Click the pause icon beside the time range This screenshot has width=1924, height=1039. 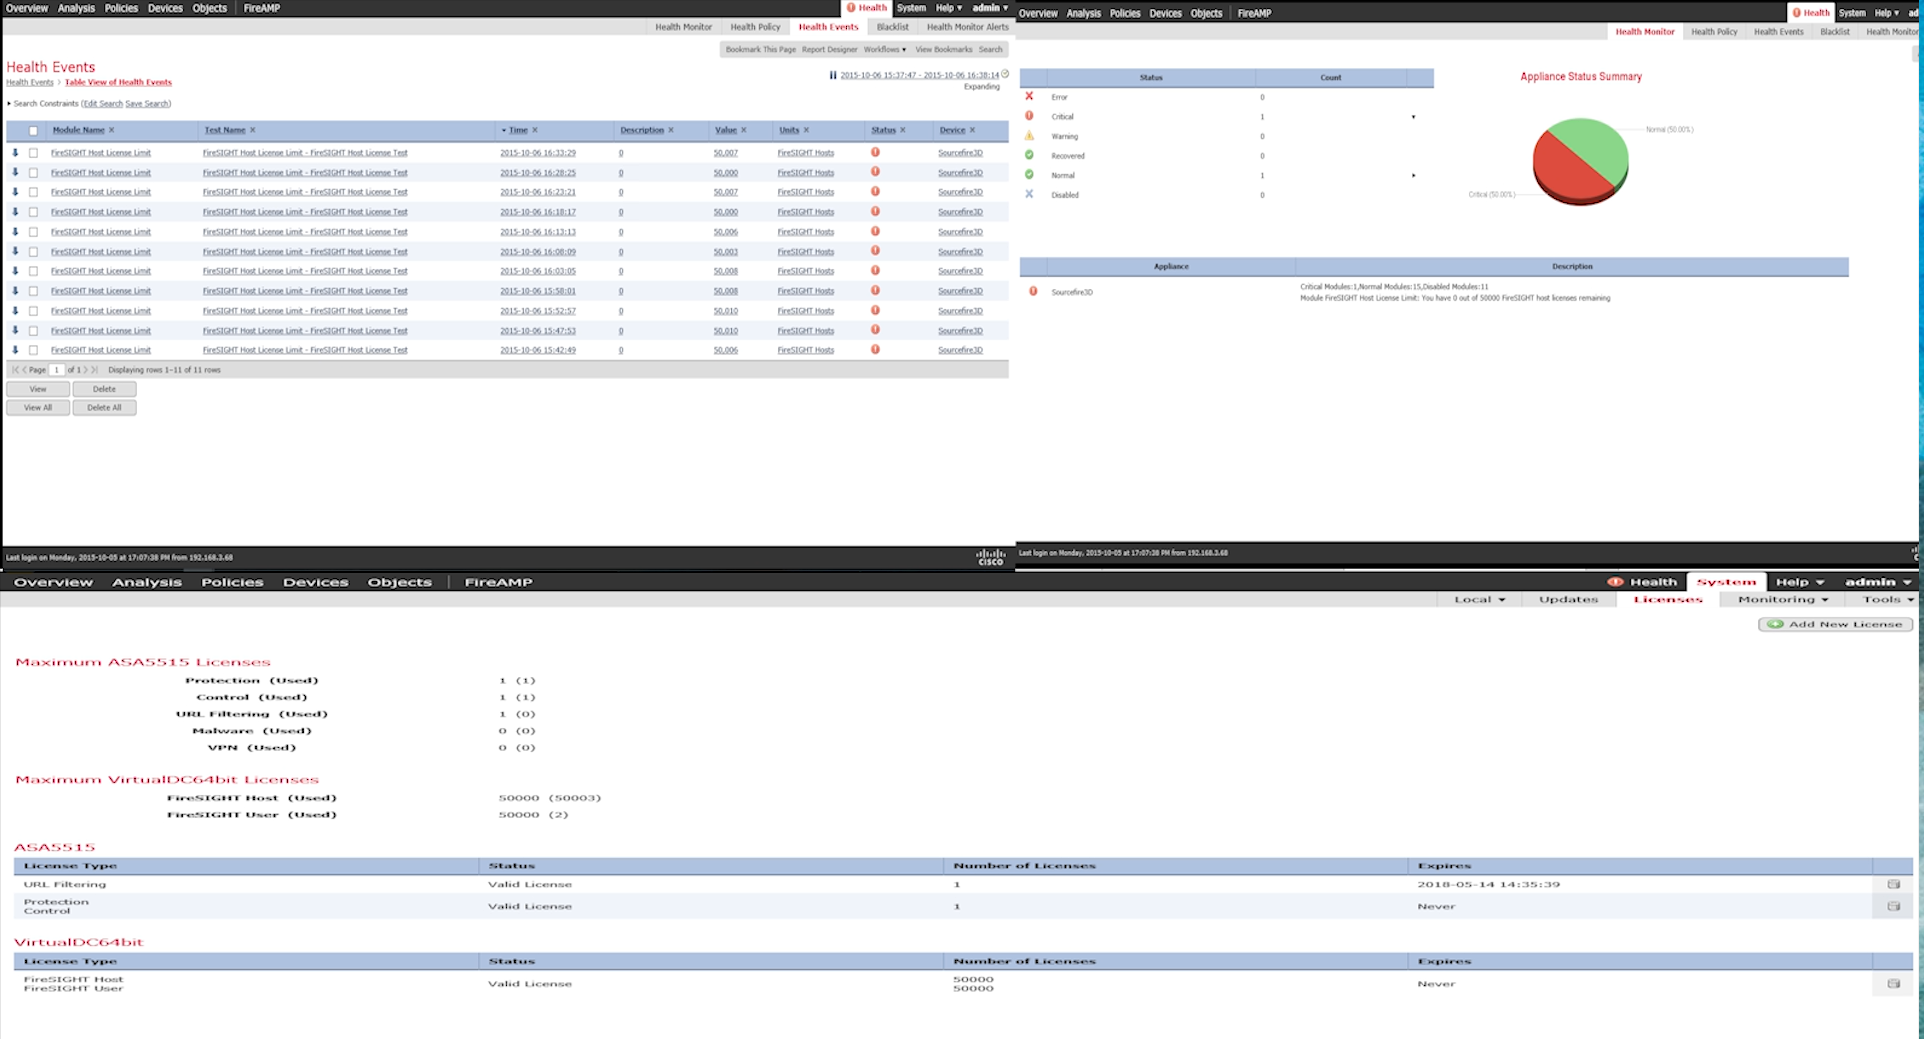pos(834,74)
